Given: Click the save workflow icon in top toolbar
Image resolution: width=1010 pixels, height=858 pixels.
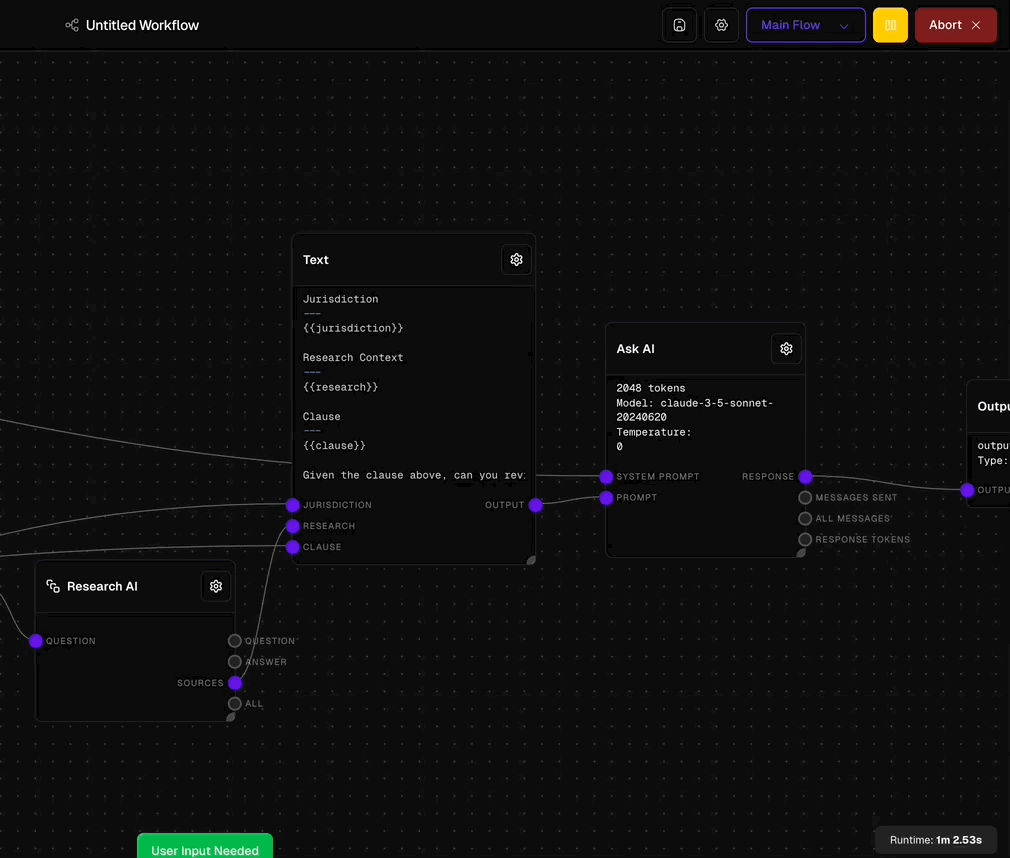Looking at the screenshot, I should tap(679, 24).
